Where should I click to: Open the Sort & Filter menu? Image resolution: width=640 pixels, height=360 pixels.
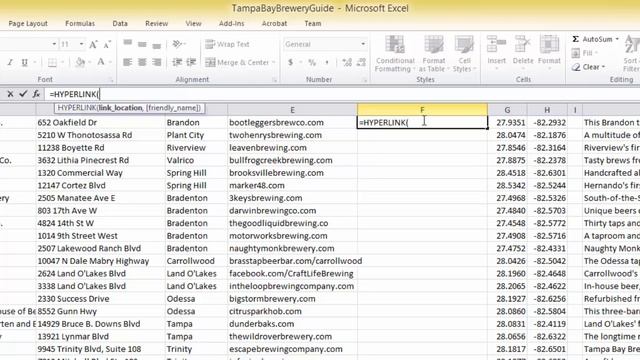[632, 54]
